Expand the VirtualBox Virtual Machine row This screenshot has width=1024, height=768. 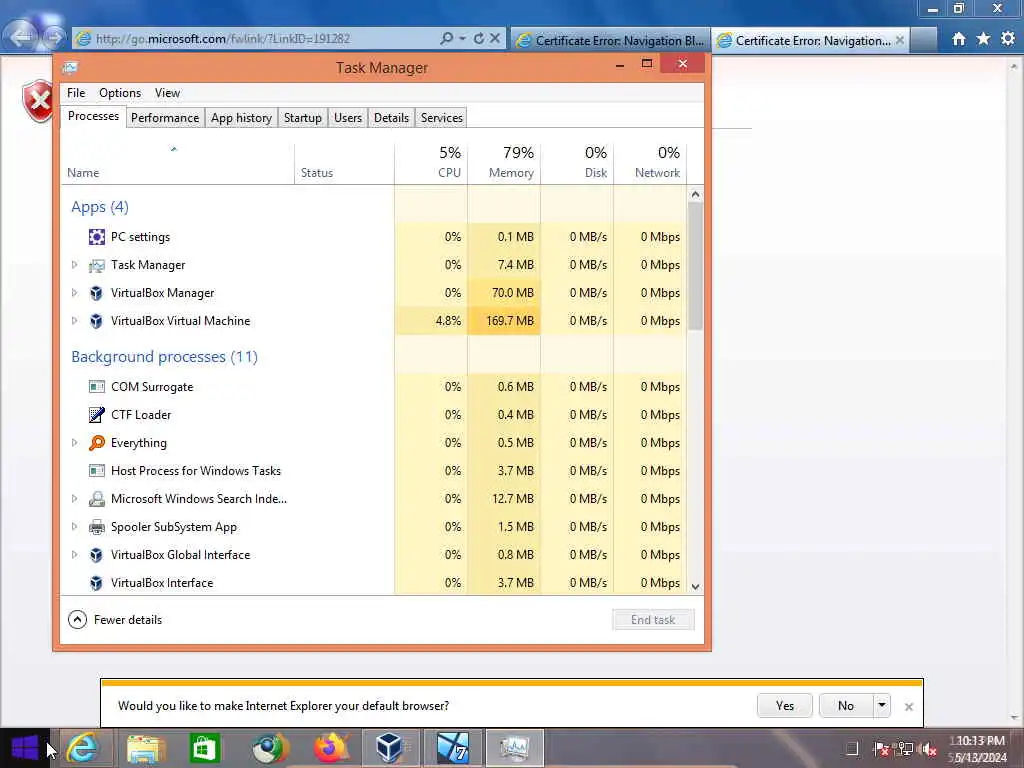74,321
